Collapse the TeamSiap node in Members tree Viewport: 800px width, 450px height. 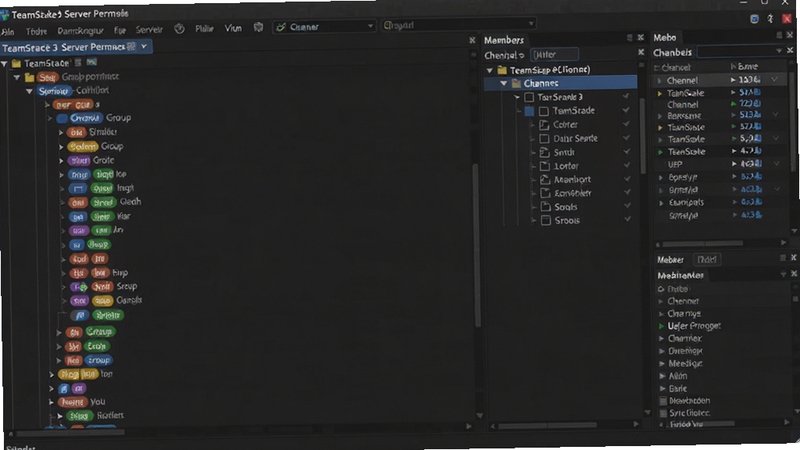click(x=490, y=70)
